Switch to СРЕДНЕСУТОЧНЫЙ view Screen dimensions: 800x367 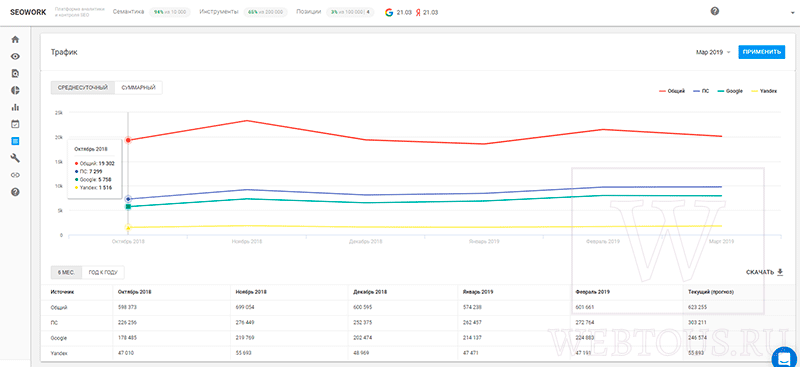83,88
